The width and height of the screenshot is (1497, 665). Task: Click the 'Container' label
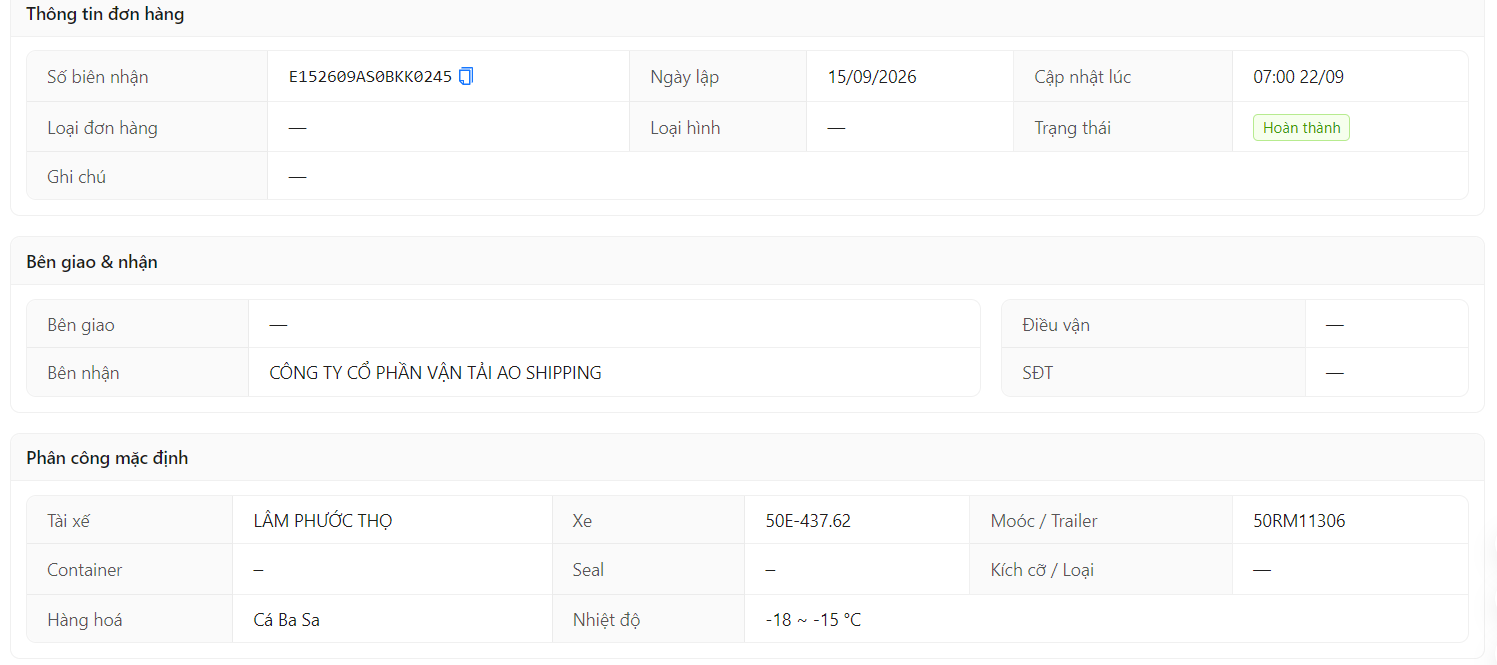[x=85, y=570]
